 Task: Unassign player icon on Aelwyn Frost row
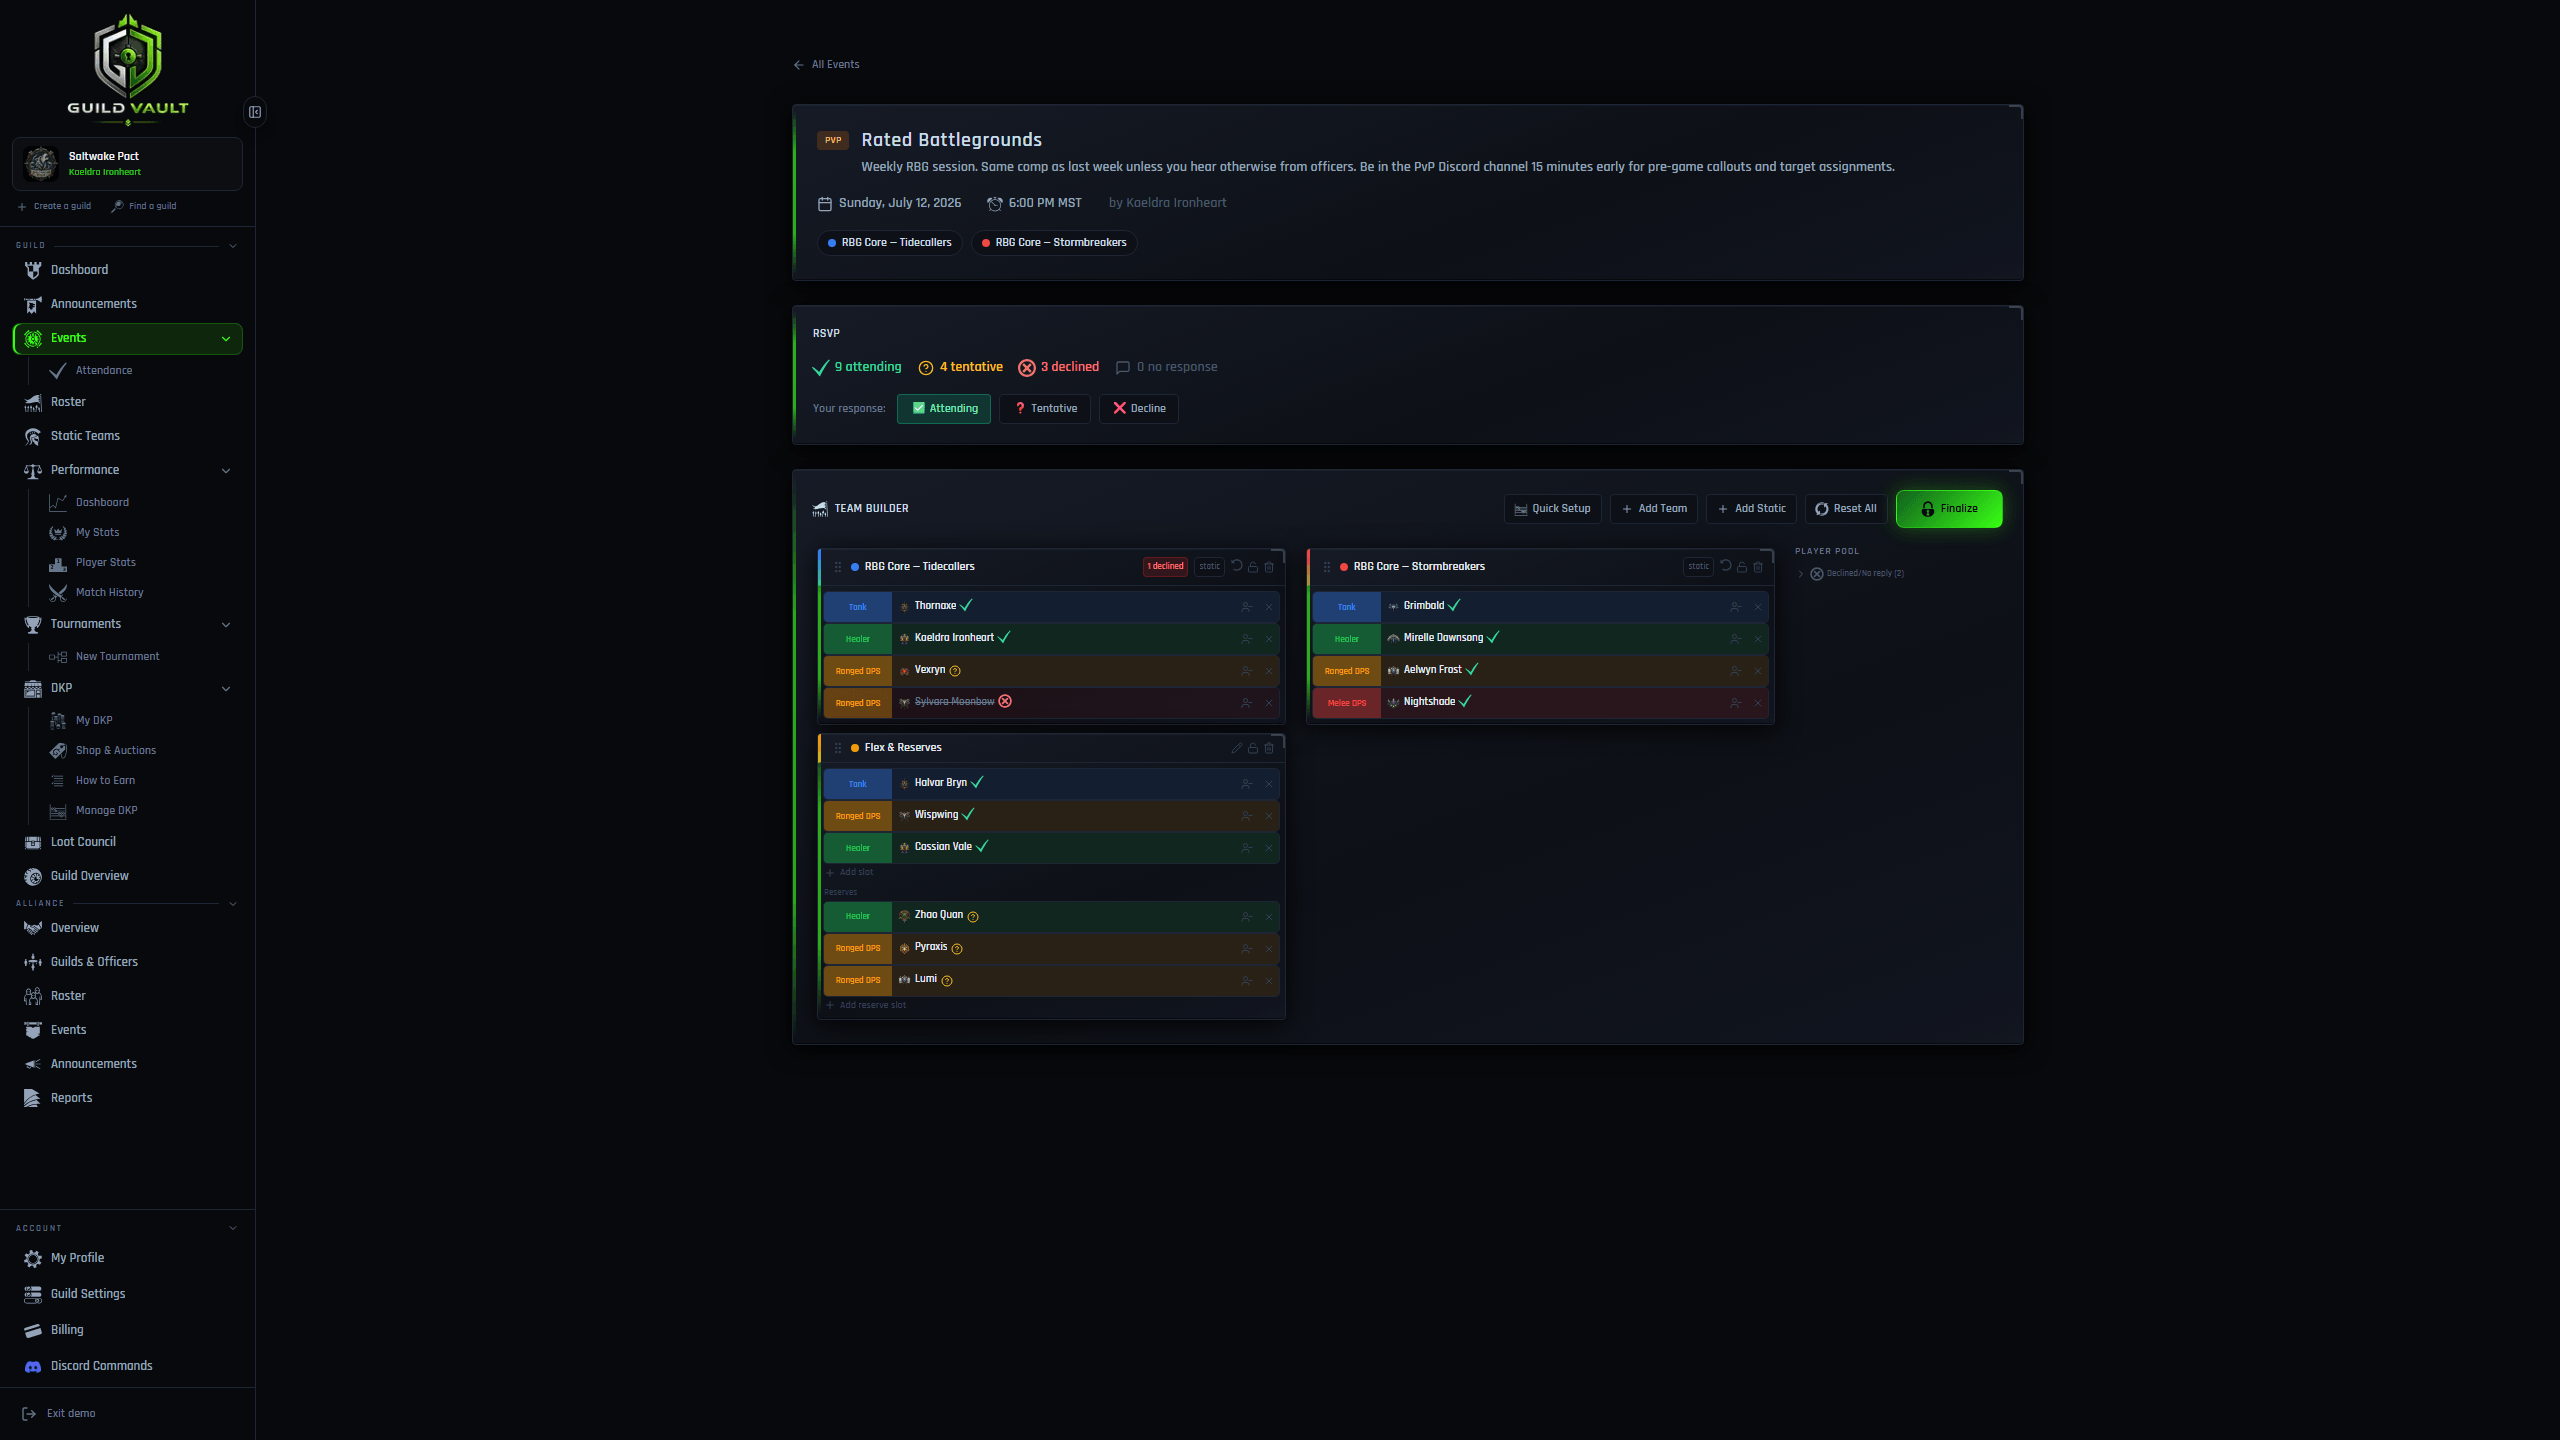click(1735, 671)
